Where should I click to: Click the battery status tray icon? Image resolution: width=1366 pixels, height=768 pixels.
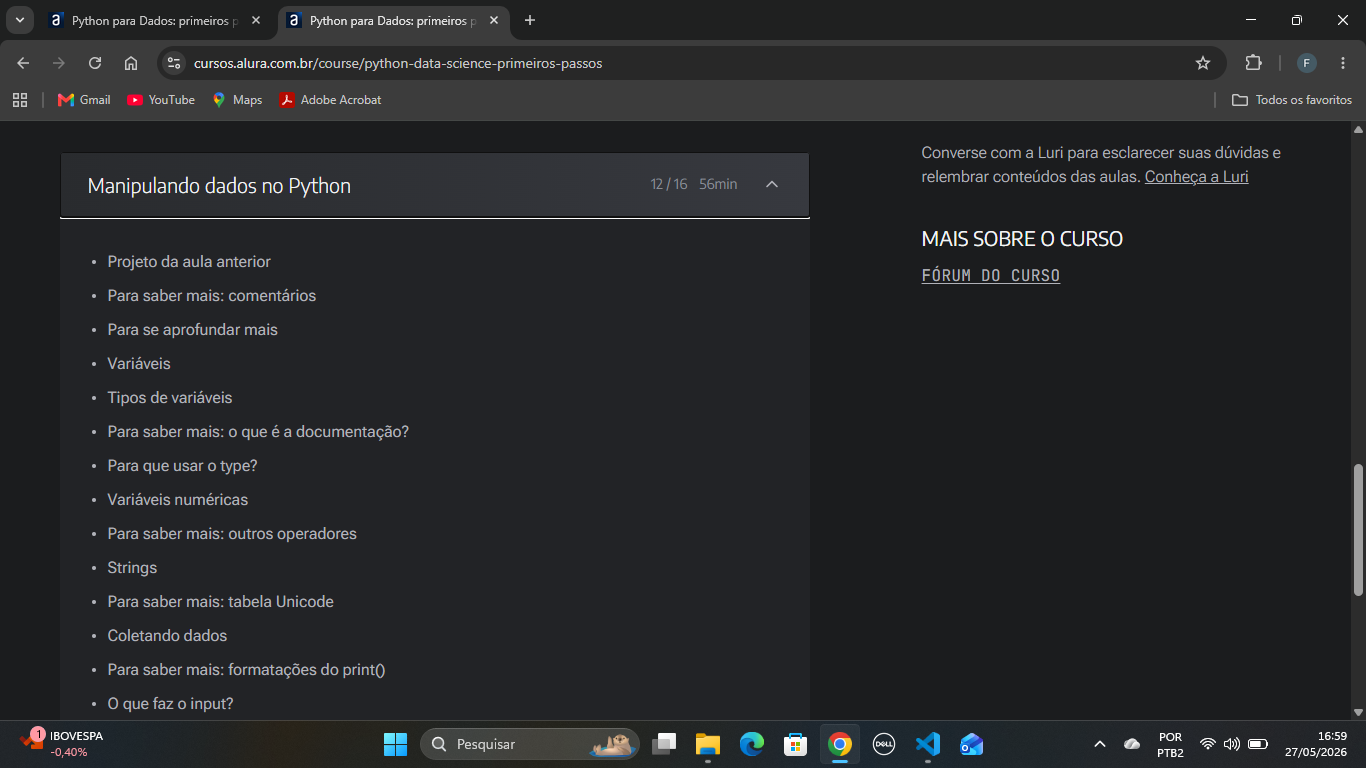[1258, 744]
